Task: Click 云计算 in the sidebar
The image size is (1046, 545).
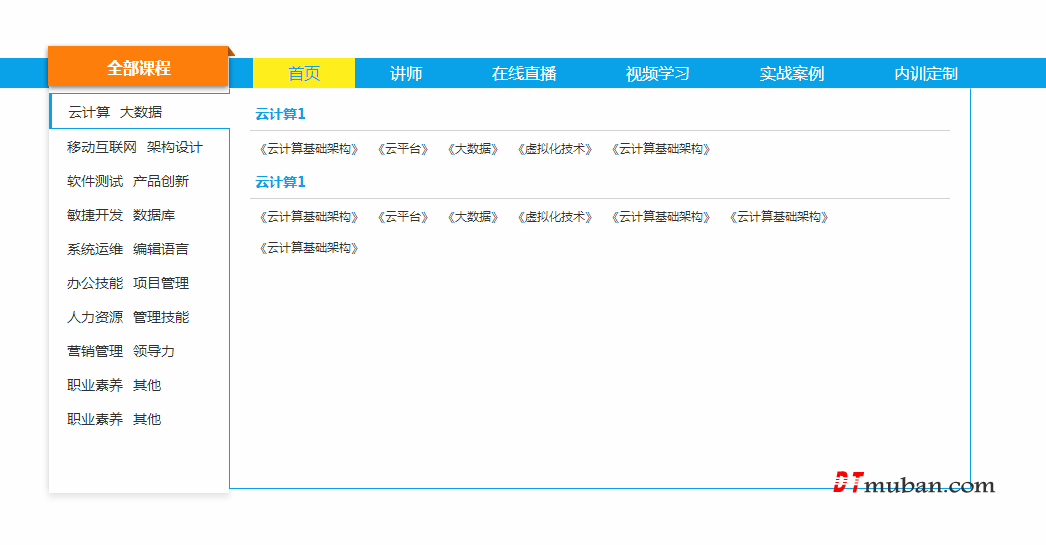Action: 89,112
